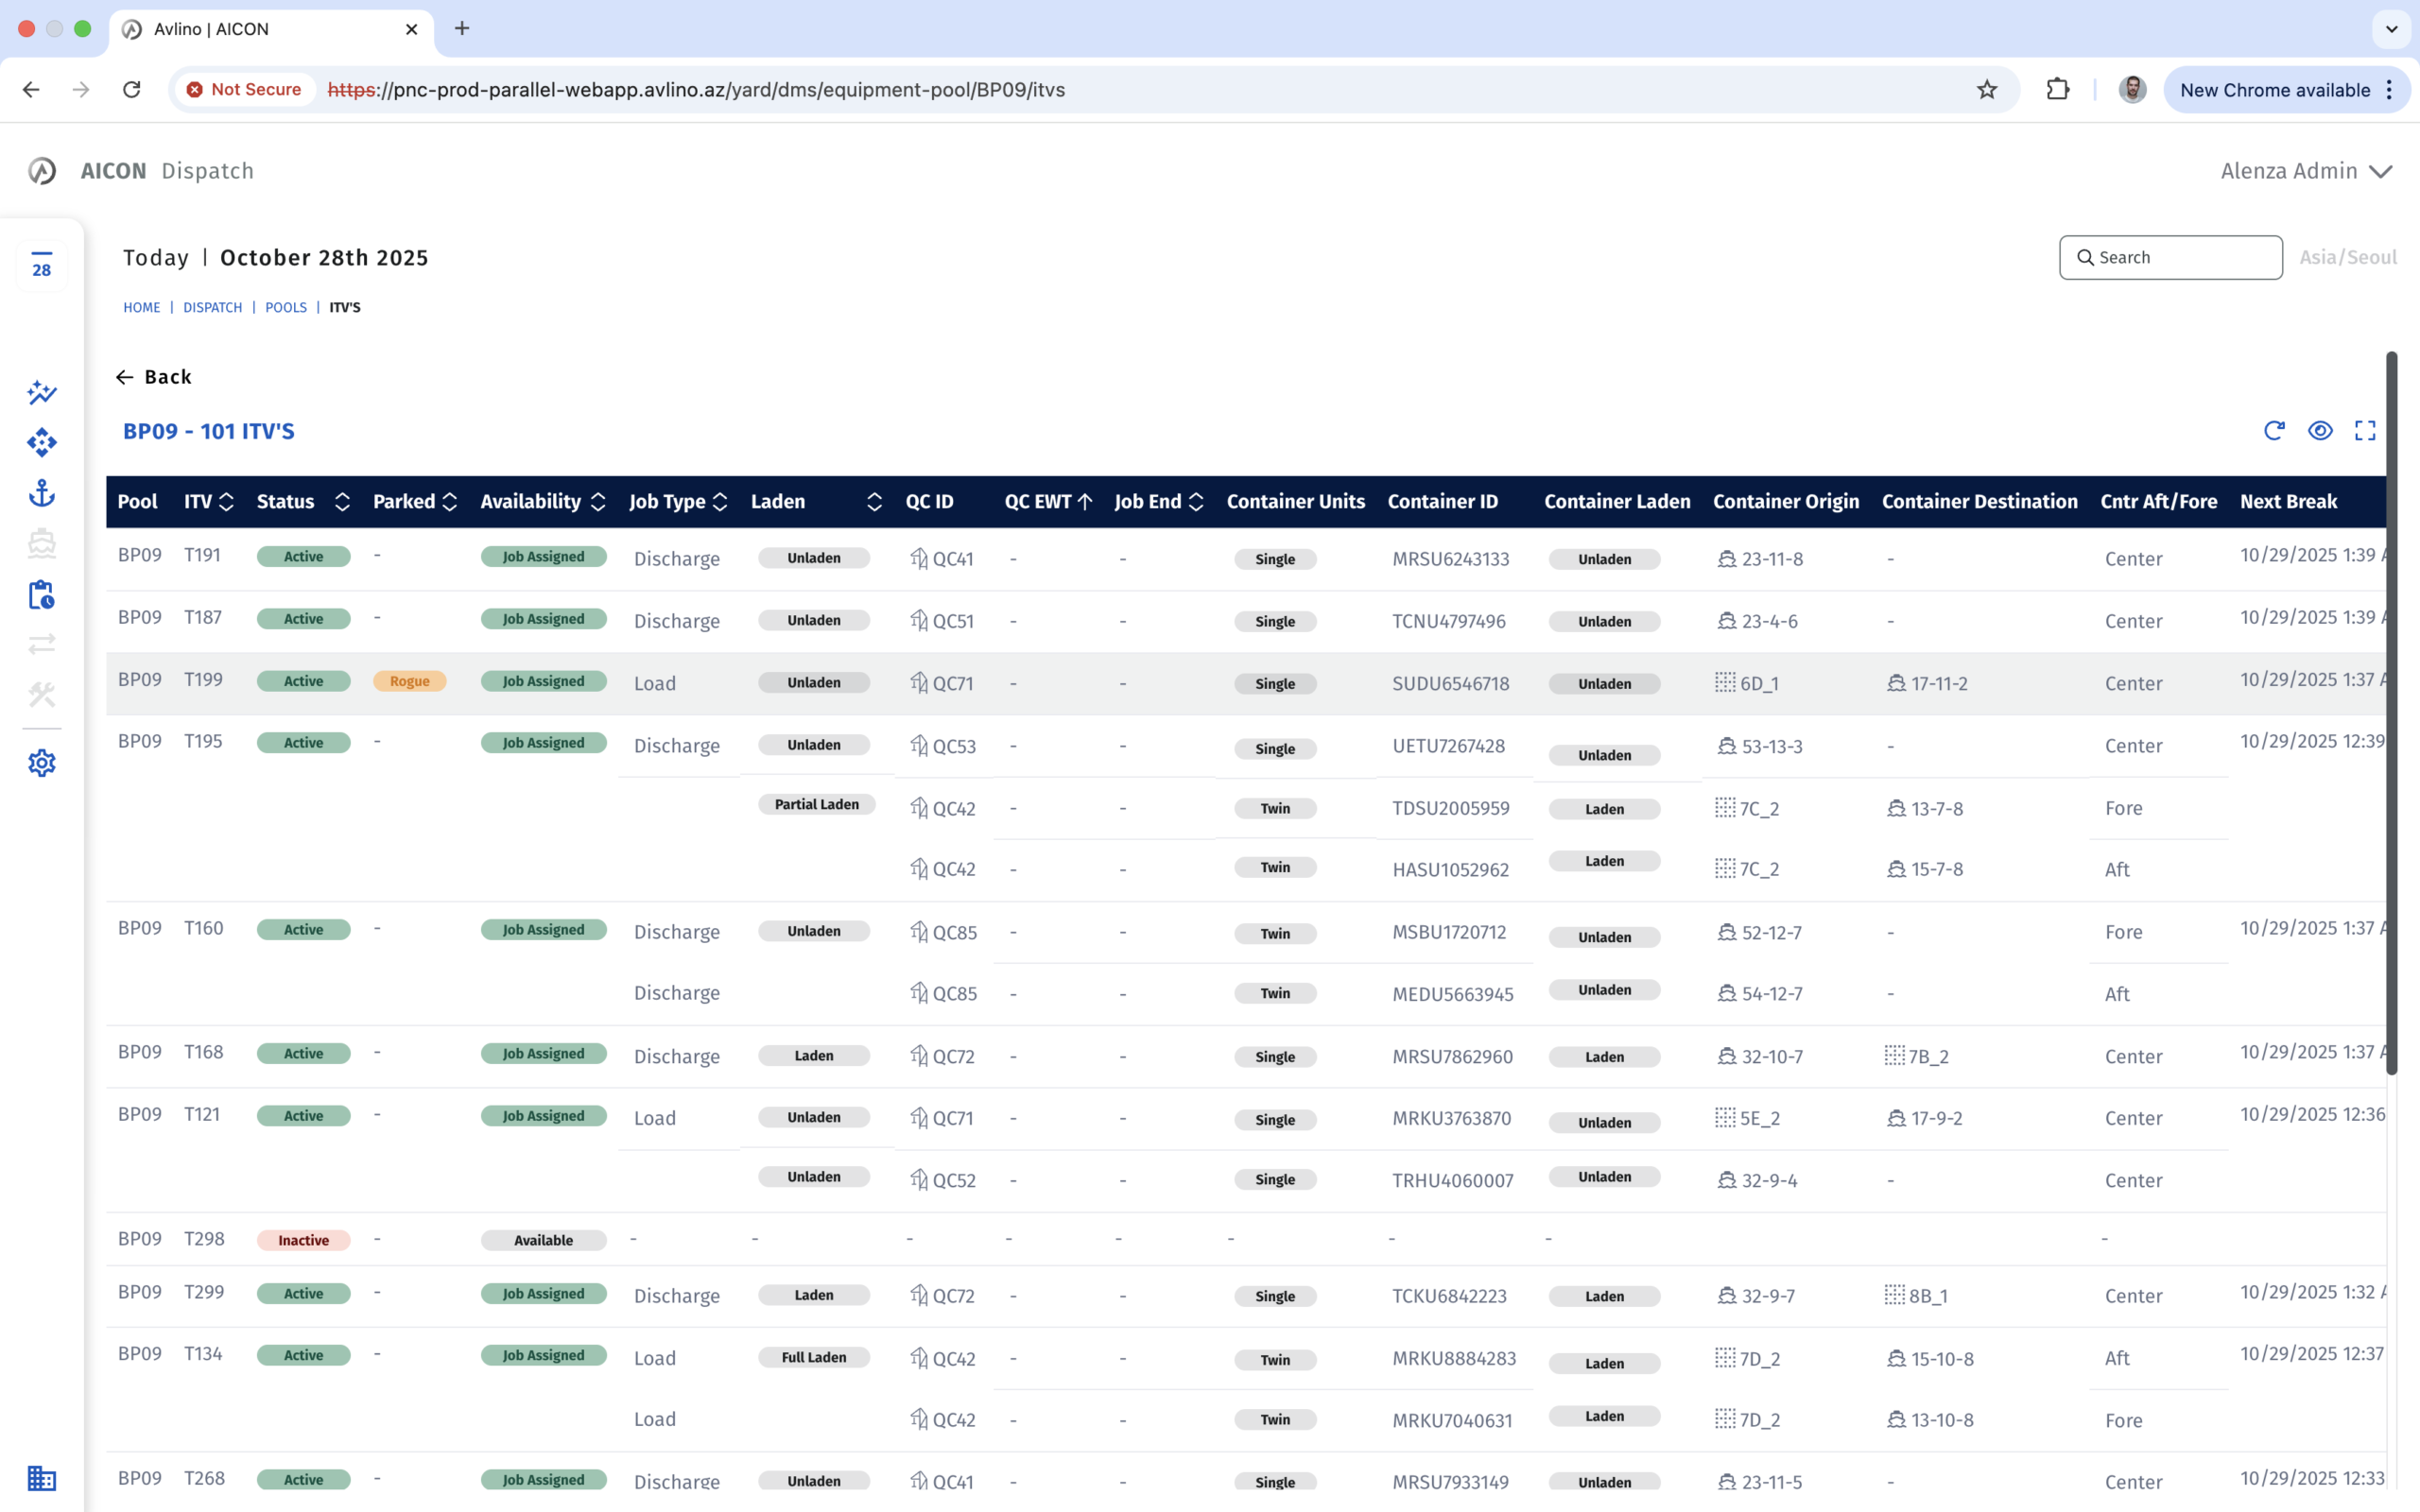Click the crane icon next to QC51
Image resolution: width=2420 pixels, height=1512 pixels.
coord(919,620)
